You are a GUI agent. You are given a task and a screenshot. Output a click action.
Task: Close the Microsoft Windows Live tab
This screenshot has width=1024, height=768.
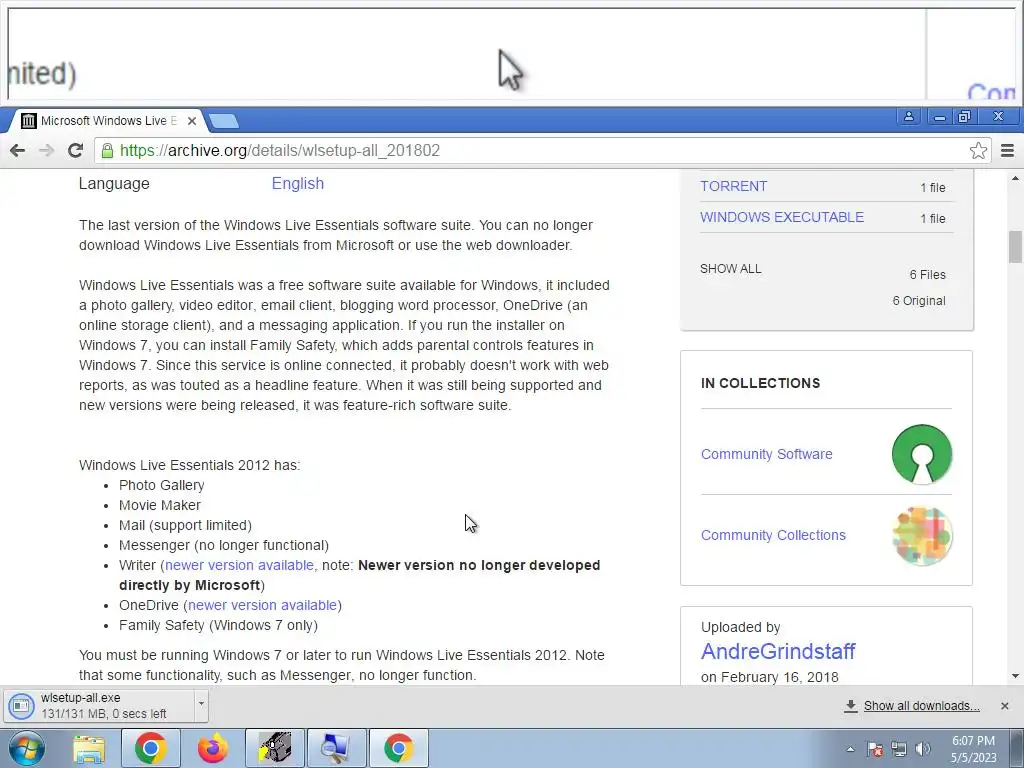(x=191, y=121)
